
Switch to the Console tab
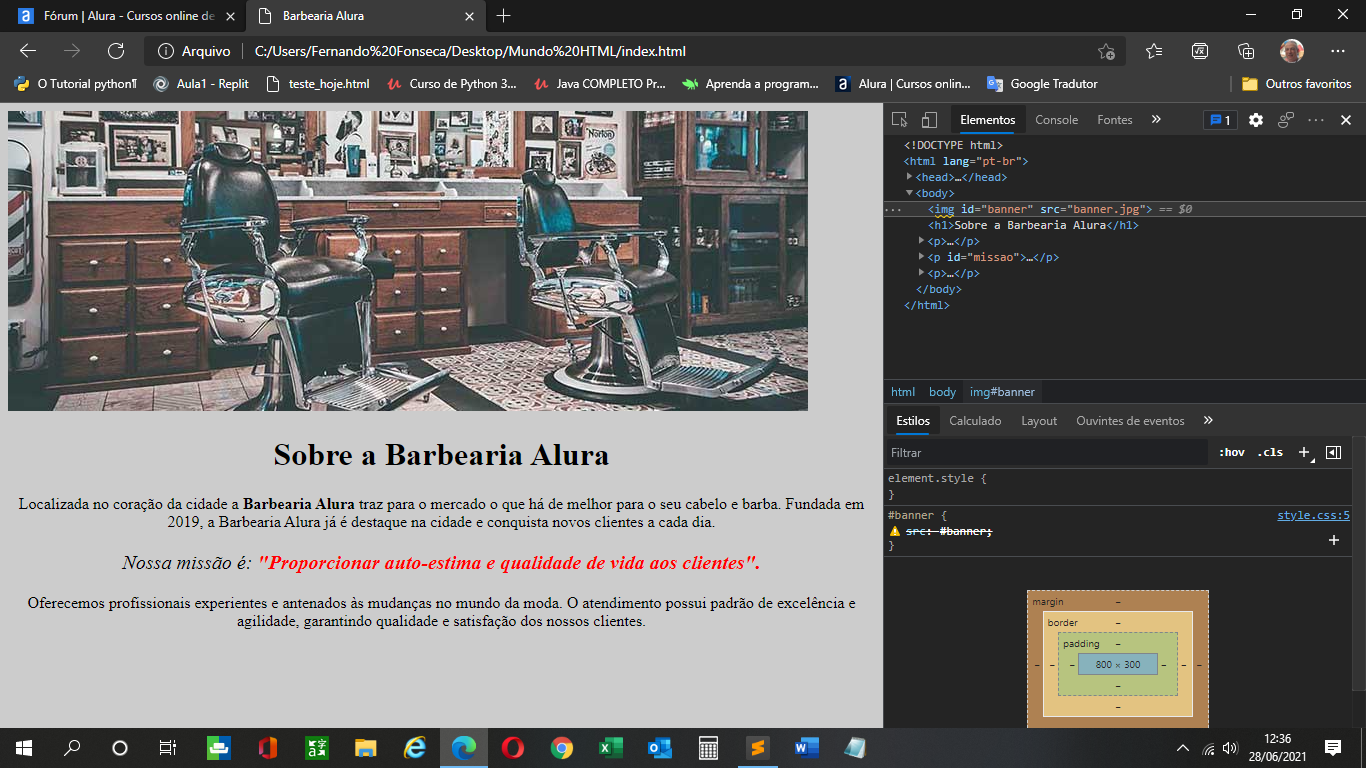click(1056, 120)
